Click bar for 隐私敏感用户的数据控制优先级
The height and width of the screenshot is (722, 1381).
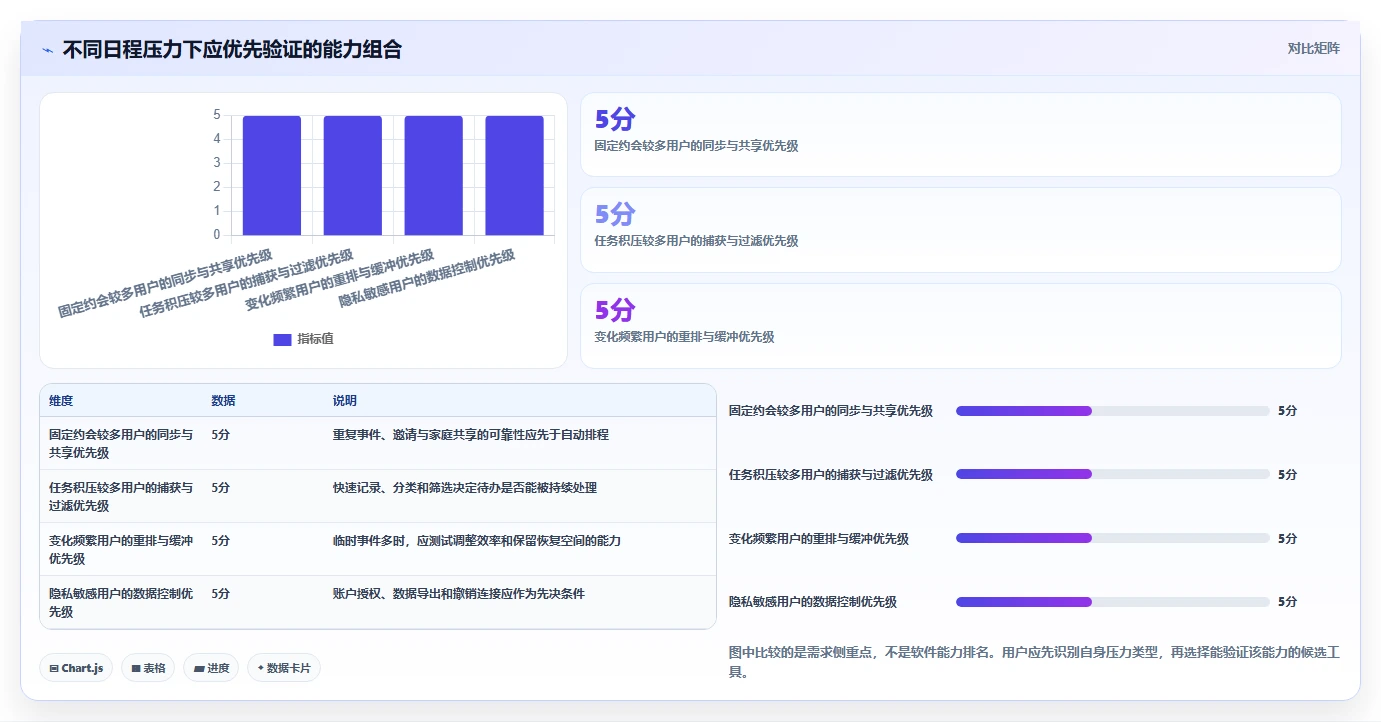pos(515,175)
